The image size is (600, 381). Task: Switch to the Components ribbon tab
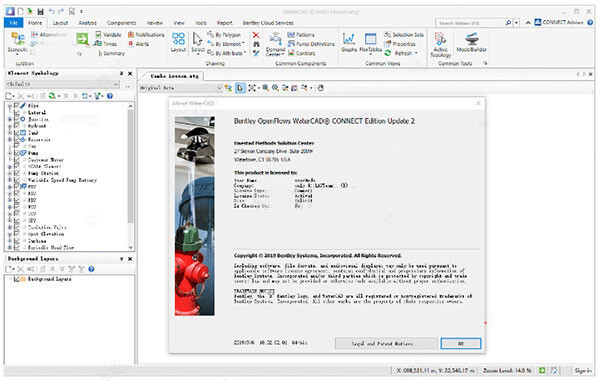122,23
